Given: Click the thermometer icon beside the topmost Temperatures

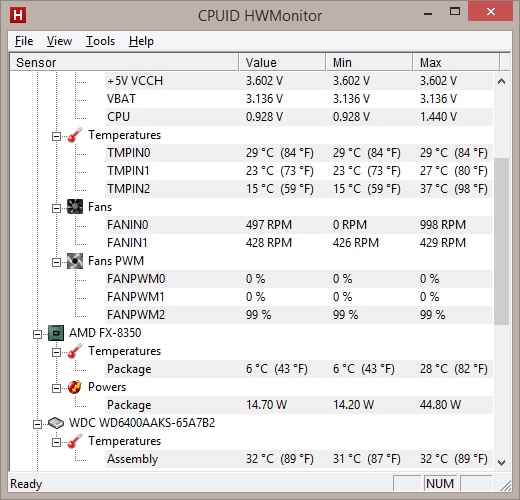Looking at the screenshot, I should point(75,135).
